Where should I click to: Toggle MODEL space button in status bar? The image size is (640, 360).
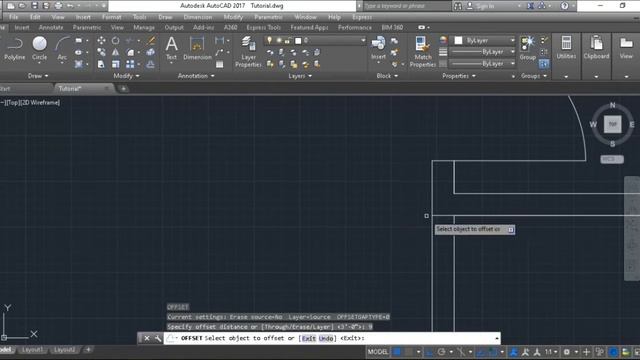pyautogui.click(x=378, y=351)
